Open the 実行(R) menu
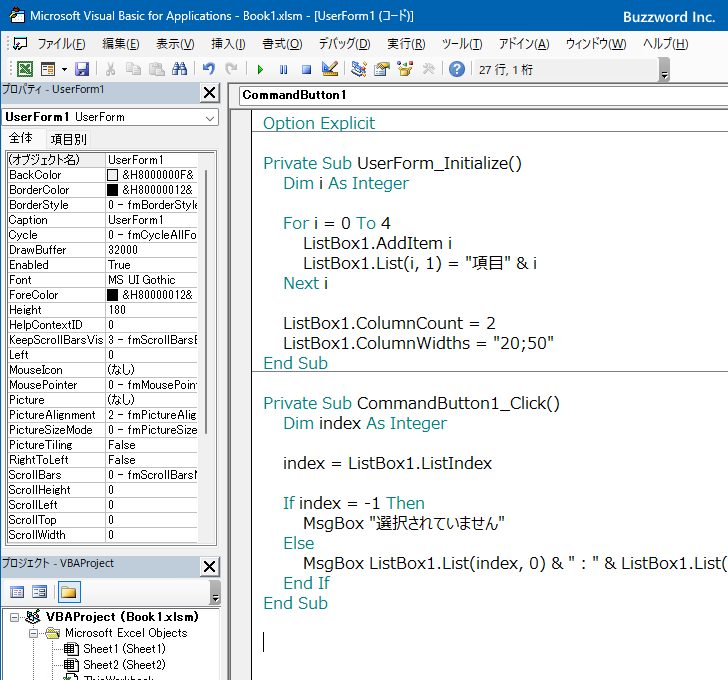The width and height of the screenshot is (728, 680). click(x=406, y=44)
